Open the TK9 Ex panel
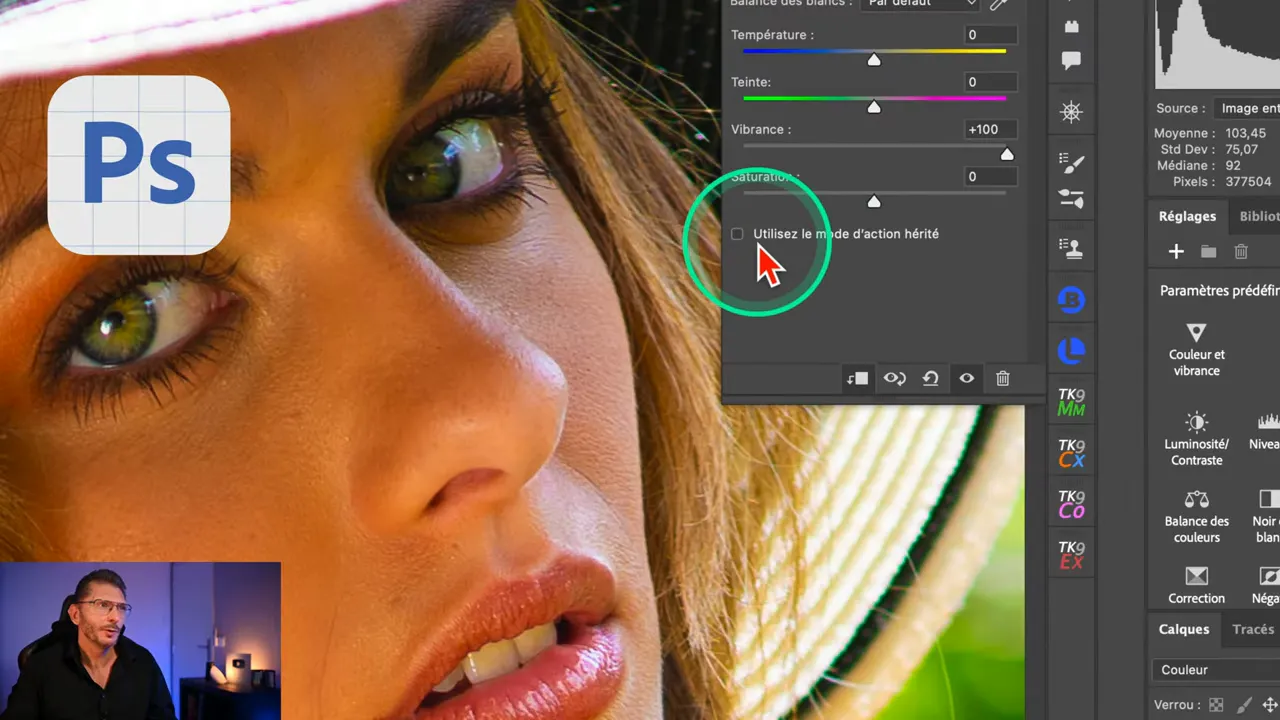1280x720 pixels. (x=1071, y=555)
